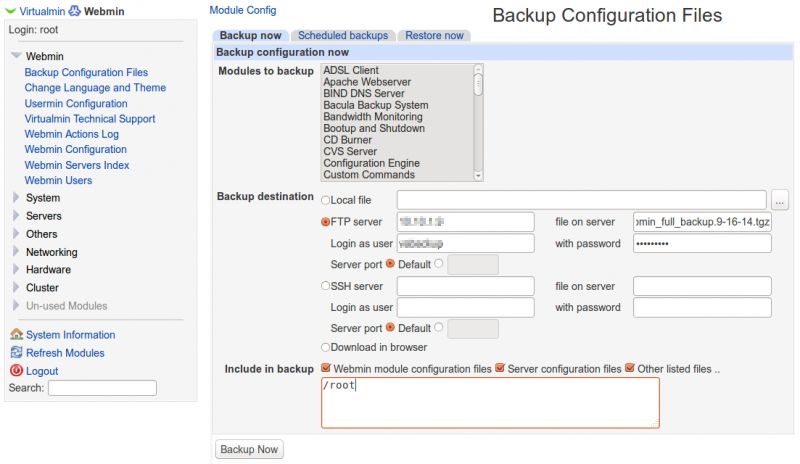Click the Local file path field
This screenshot has height=464, width=800.
tap(582, 200)
